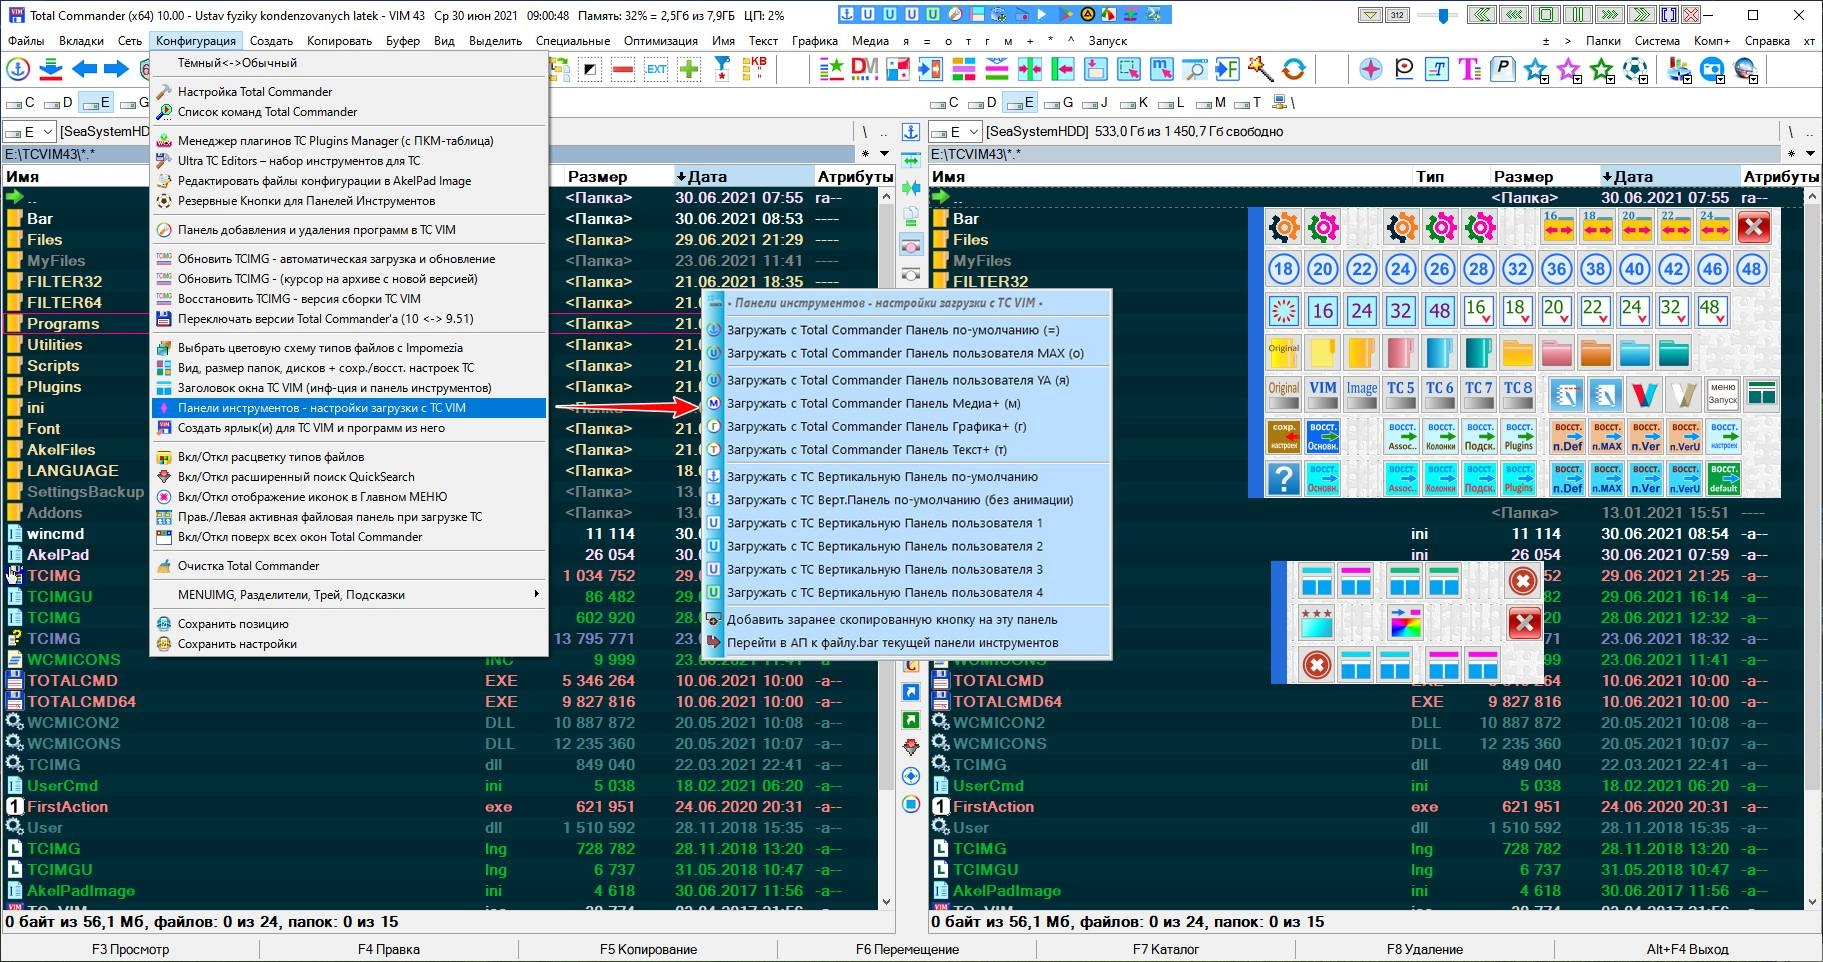The image size is (1823, 962).
Task: Click F8 Удаление button
Action: (x=1424, y=949)
